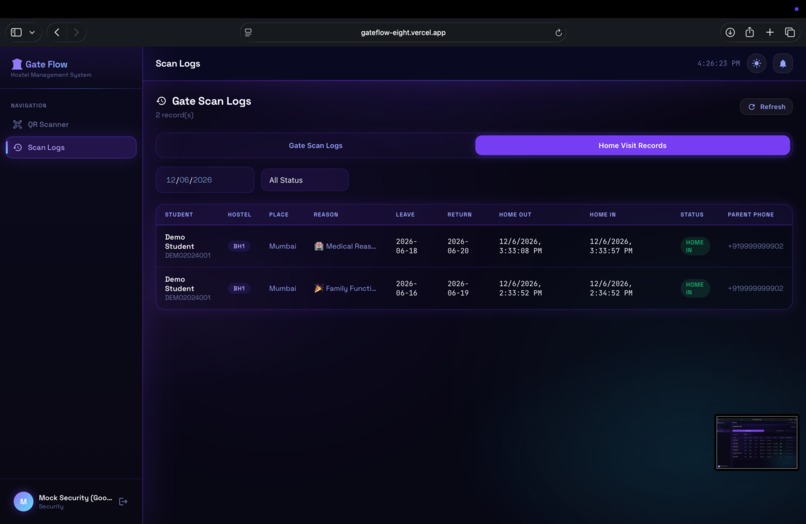This screenshot has width=806, height=524.
Task: Open the browser downloads icon
Action: [x=730, y=32]
